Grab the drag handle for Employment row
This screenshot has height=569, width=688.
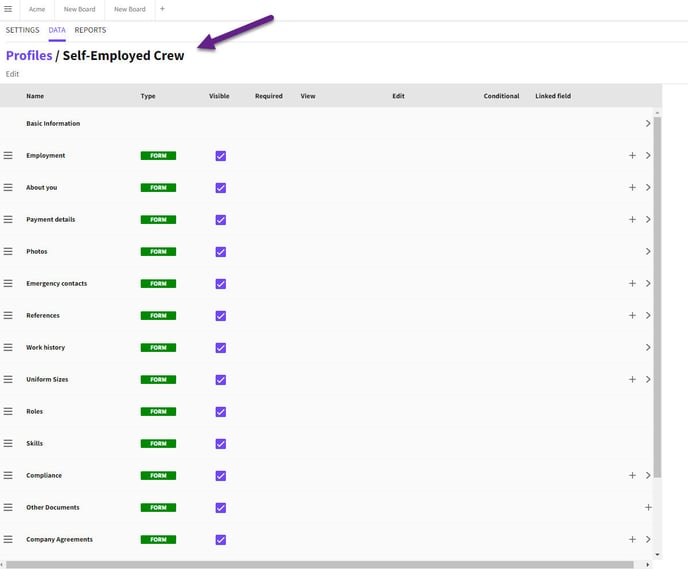8,156
